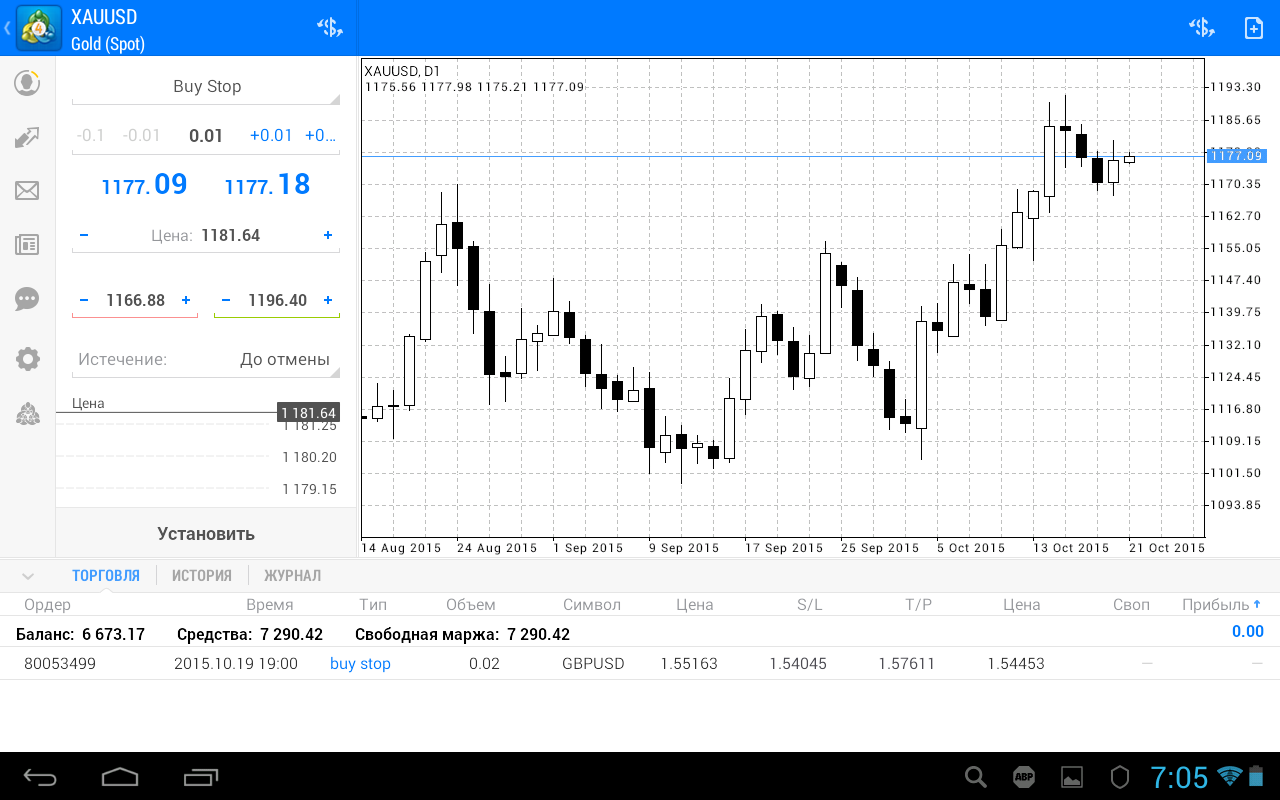
Task: Tap the S/L value 1.54045 cell
Action: tap(798, 664)
